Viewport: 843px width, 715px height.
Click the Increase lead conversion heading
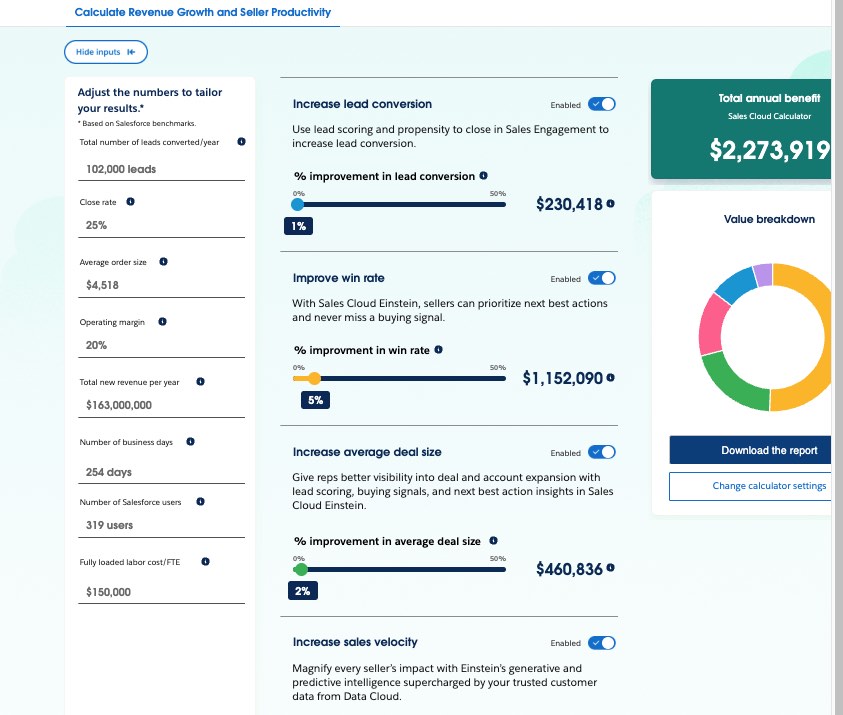tap(362, 104)
